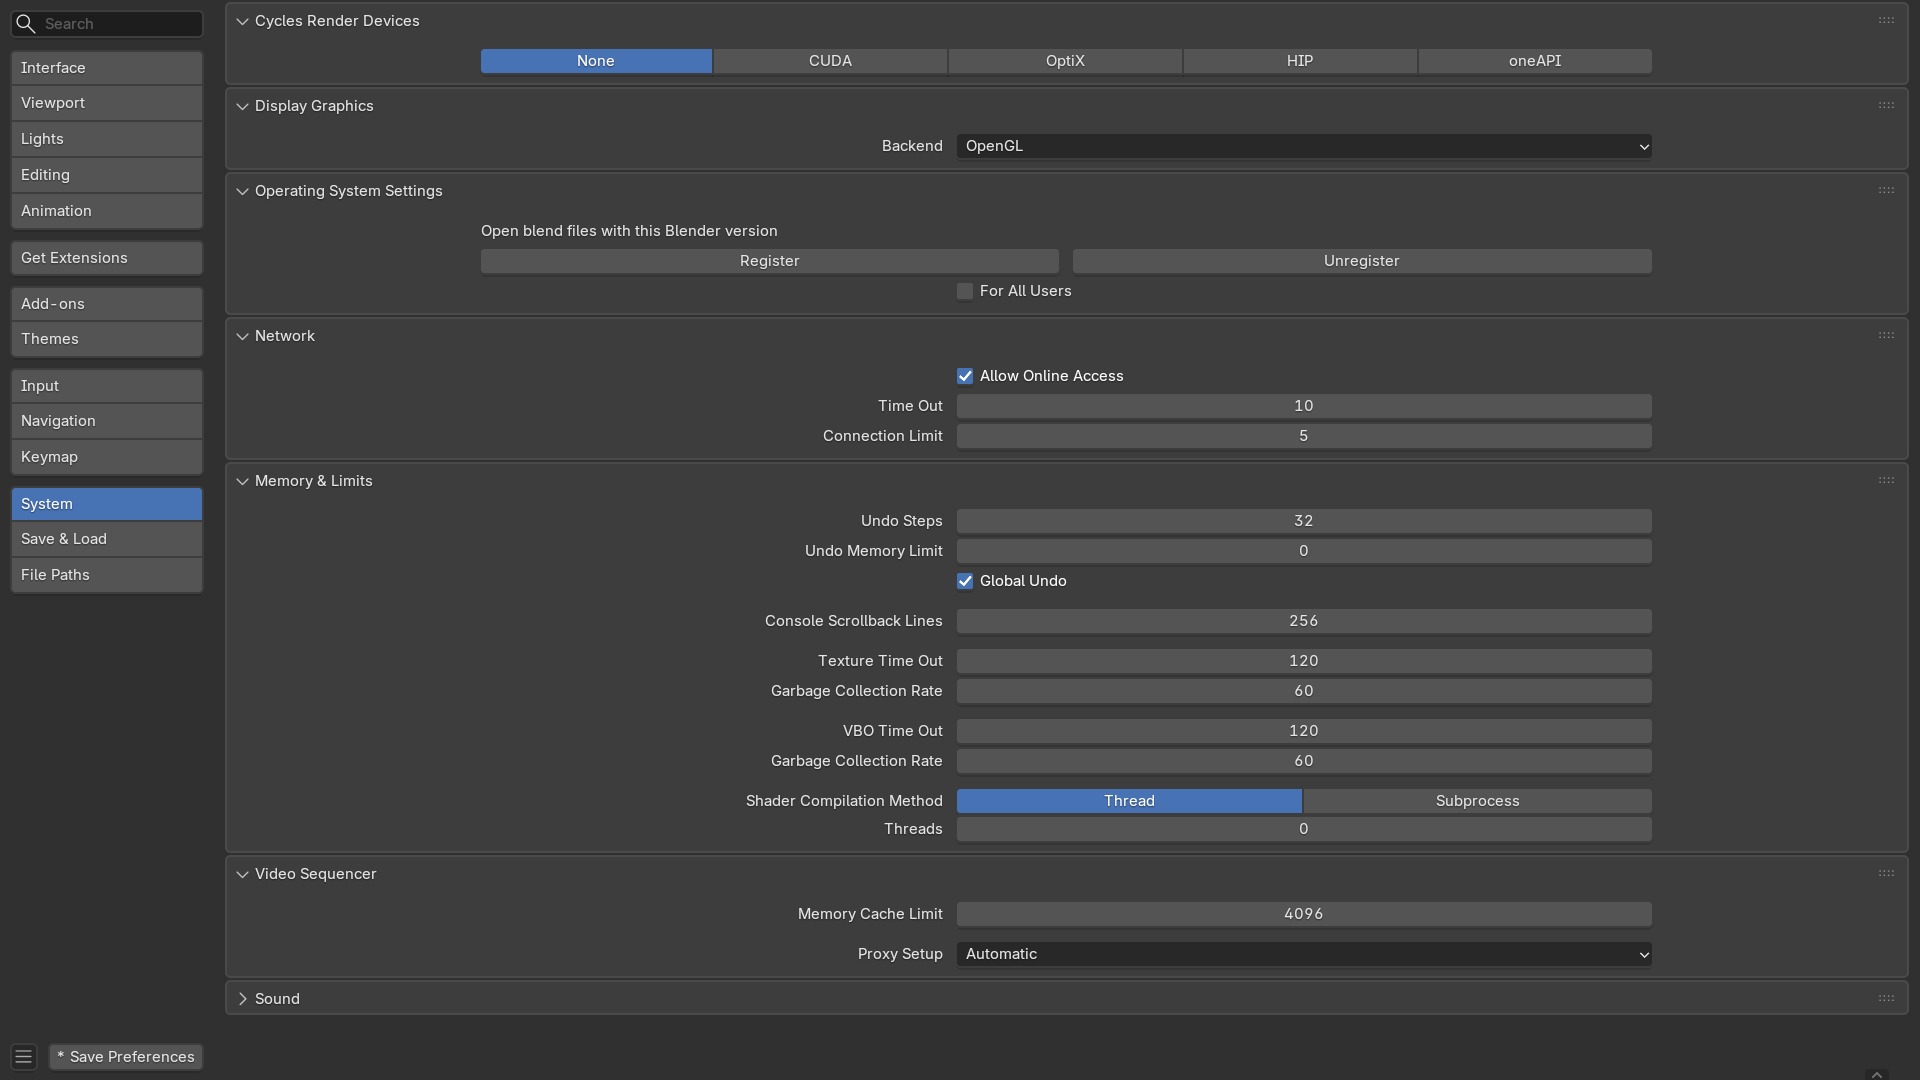Click the Console Scrollback Lines field
Image resolution: width=1920 pixels, height=1080 pixels.
coord(1304,621)
